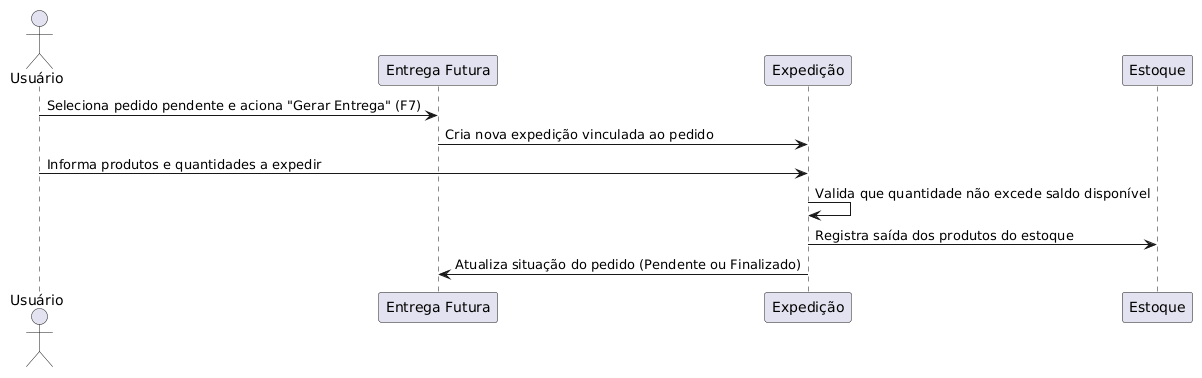Select the bottom Expedição participant box
This screenshot has width=1202, height=378.
(808, 308)
